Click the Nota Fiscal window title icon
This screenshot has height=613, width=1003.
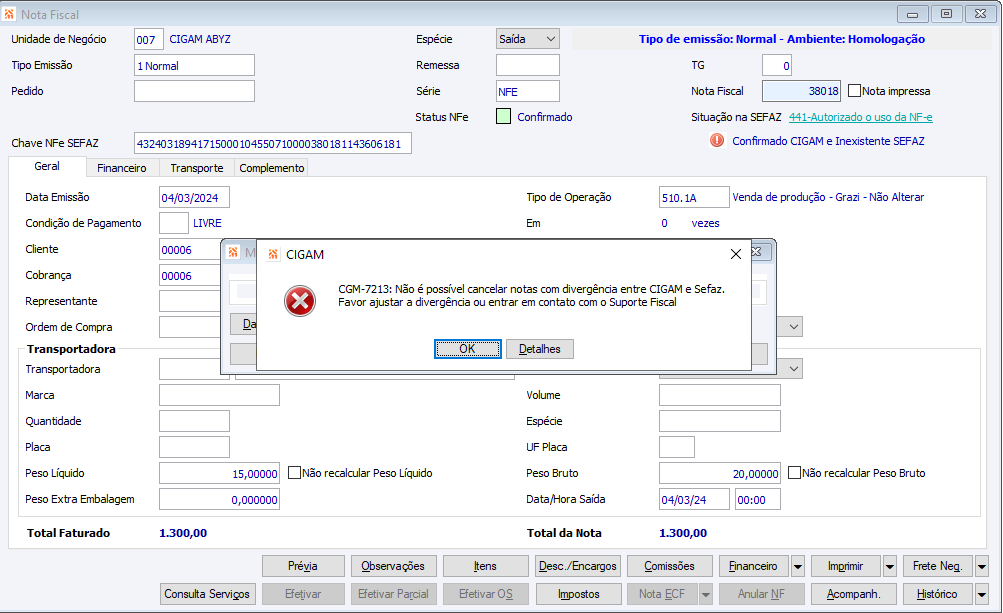[9, 14]
